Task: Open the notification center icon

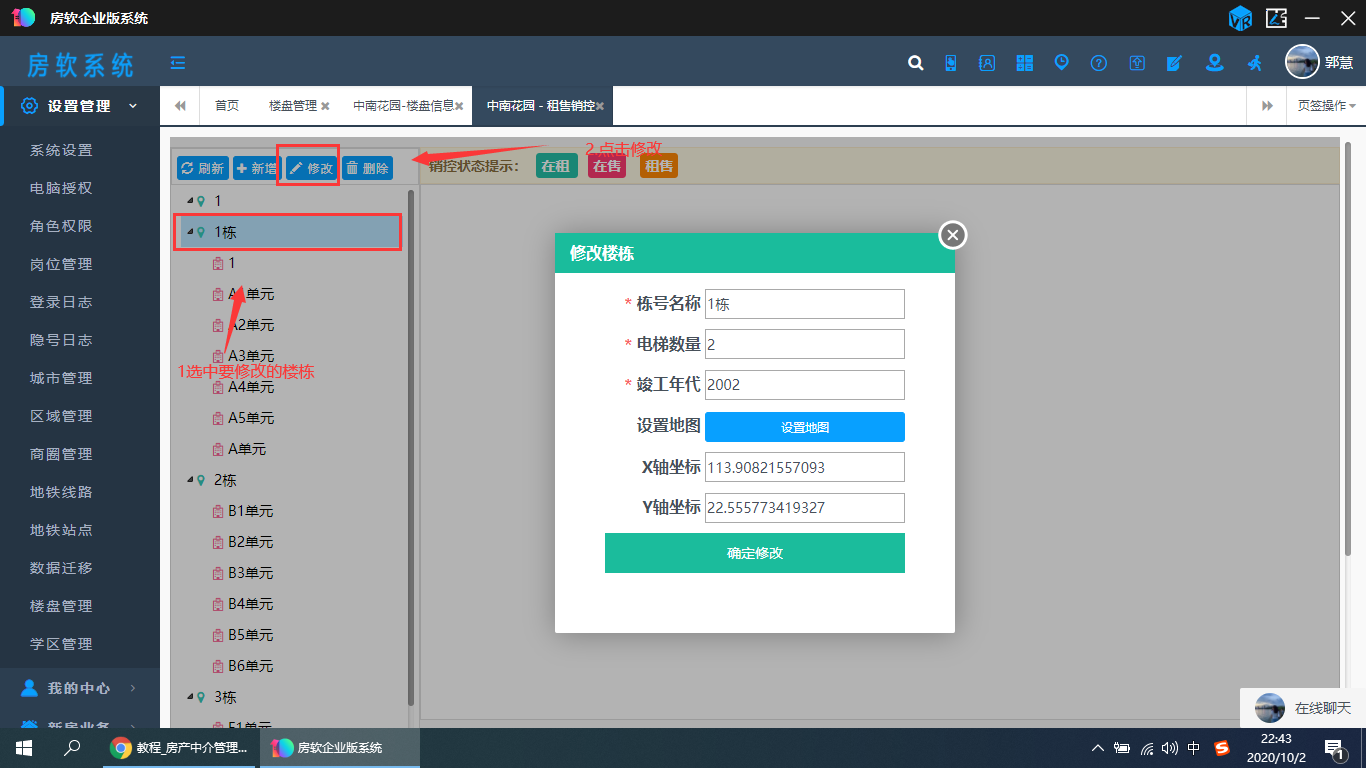Action: (x=1334, y=748)
